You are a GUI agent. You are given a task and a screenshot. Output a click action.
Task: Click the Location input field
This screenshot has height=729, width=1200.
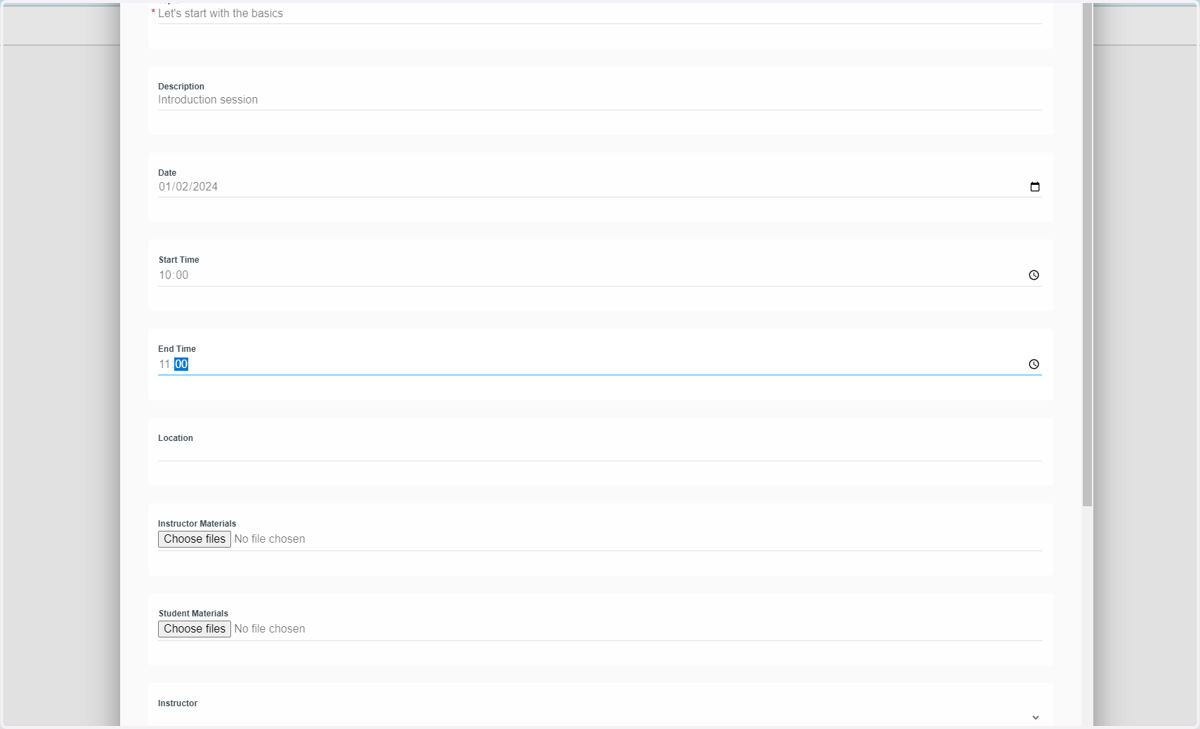[x=600, y=452]
